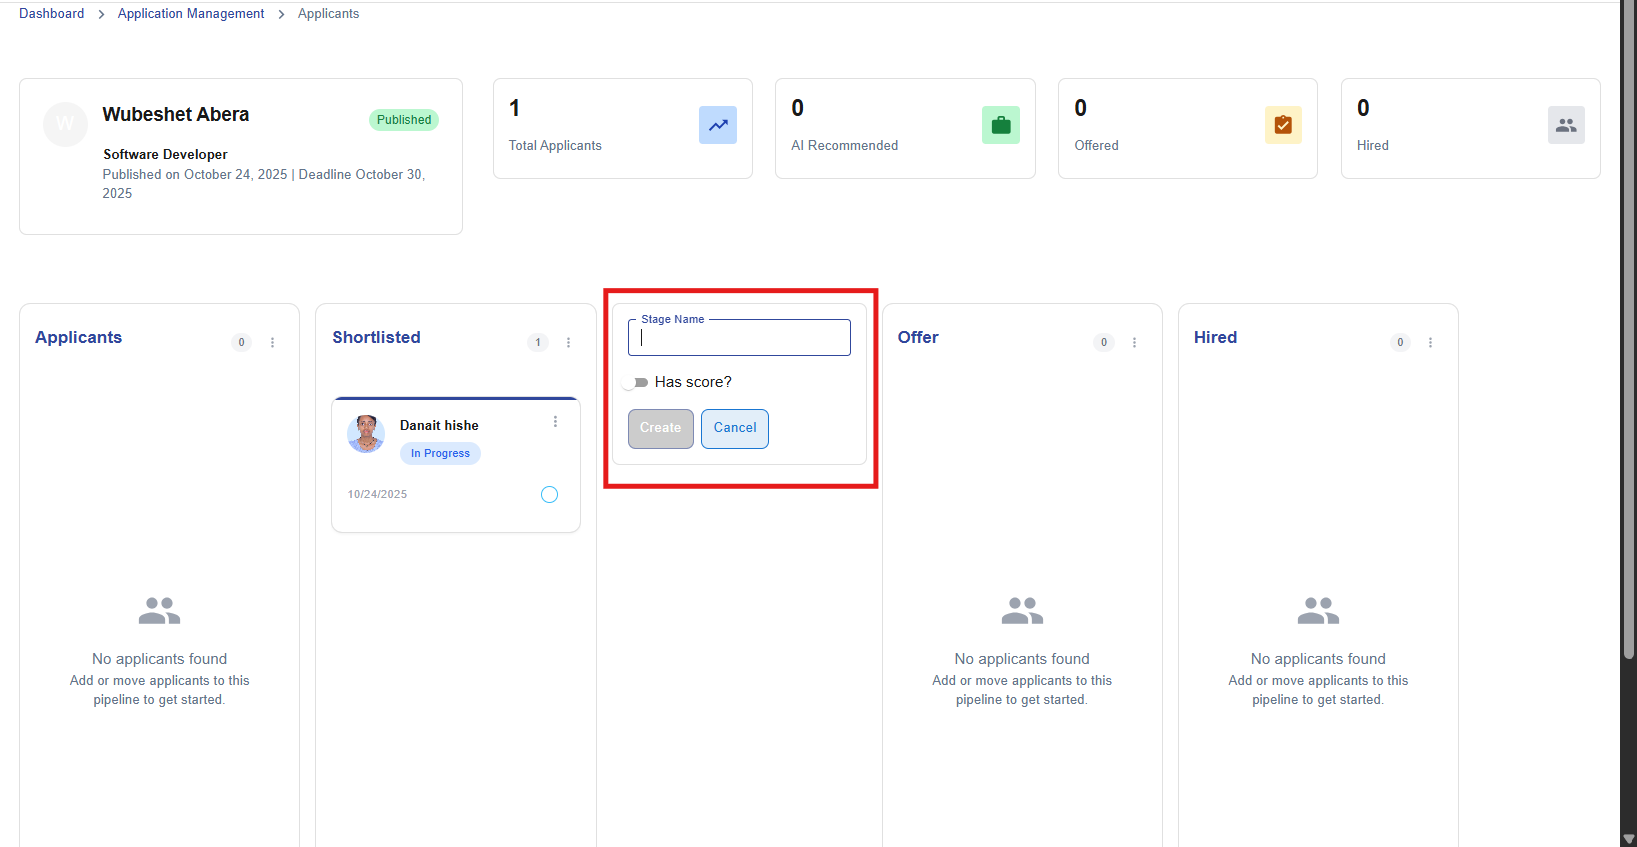Cancel the new stage creation
Image resolution: width=1637 pixels, height=847 pixels.
[x=735, y=428]
